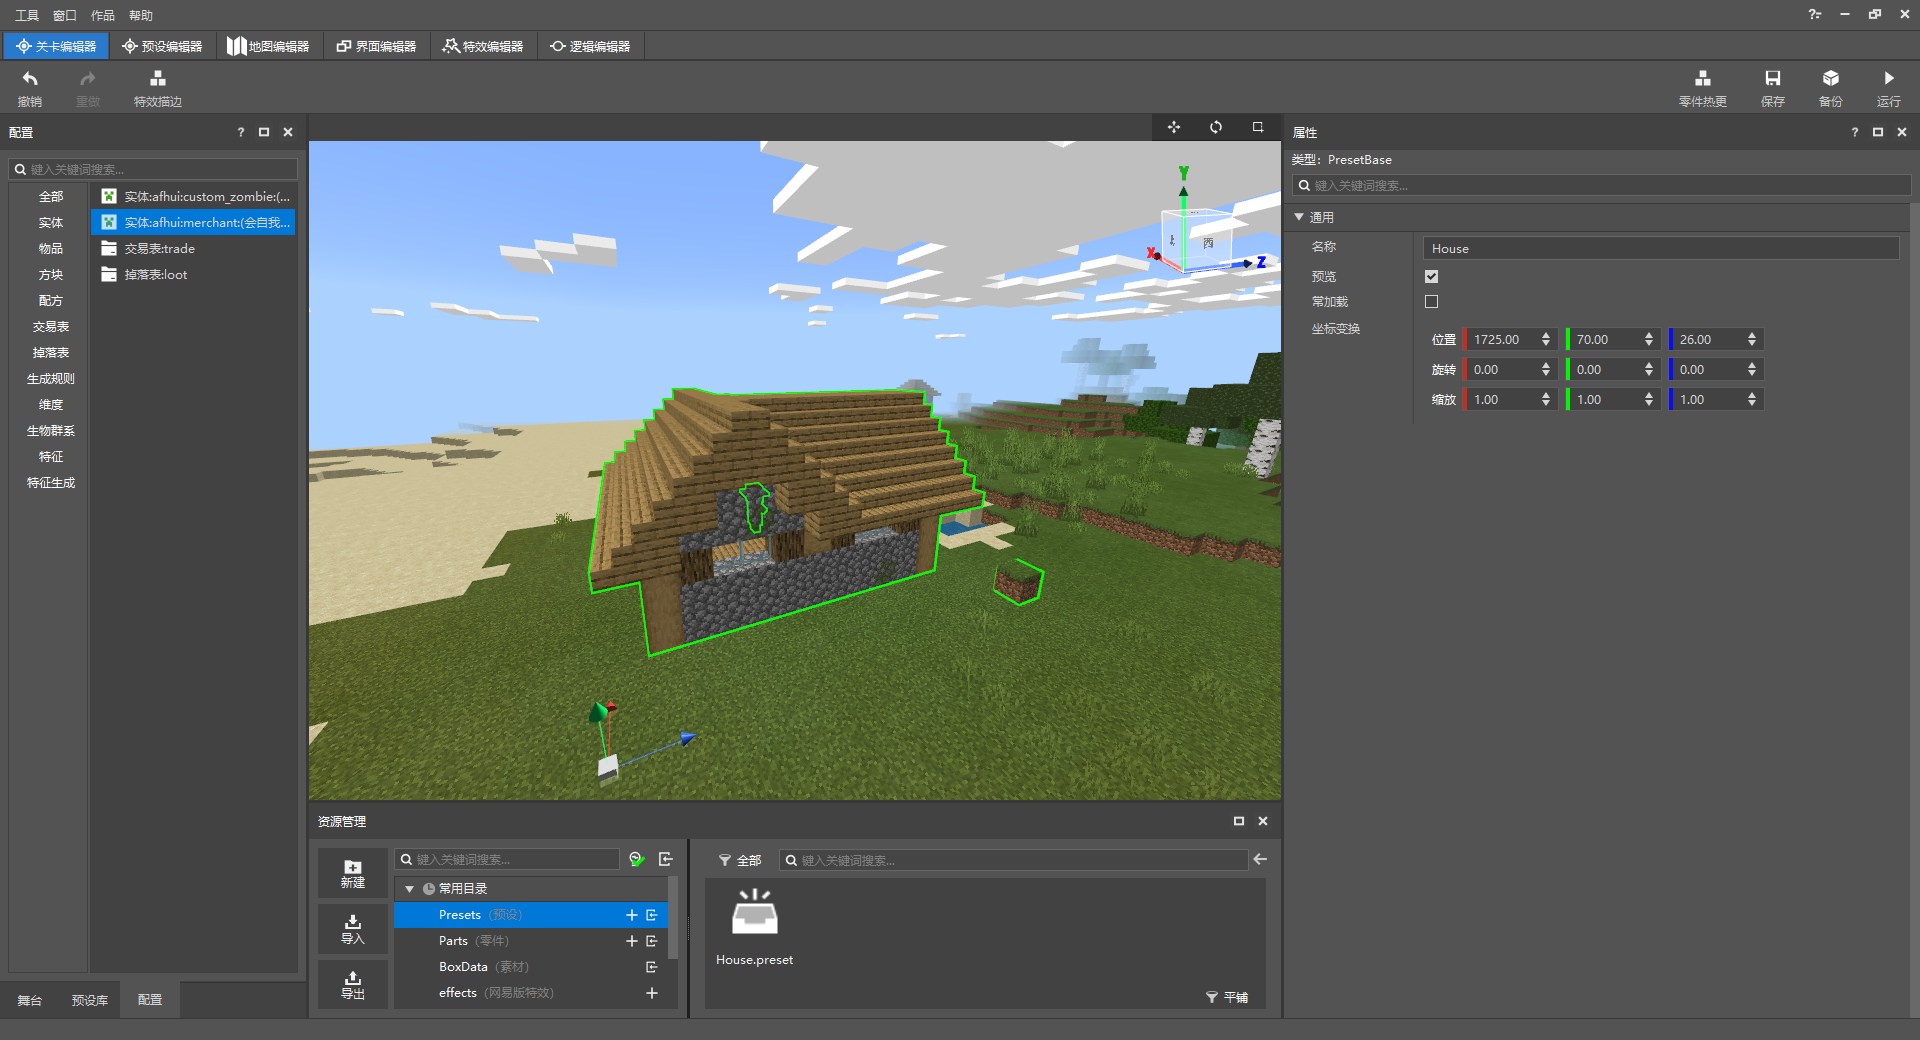Click the open-folder icon beside resource search
The image size is (1920, 1040).
pos(666,859)
